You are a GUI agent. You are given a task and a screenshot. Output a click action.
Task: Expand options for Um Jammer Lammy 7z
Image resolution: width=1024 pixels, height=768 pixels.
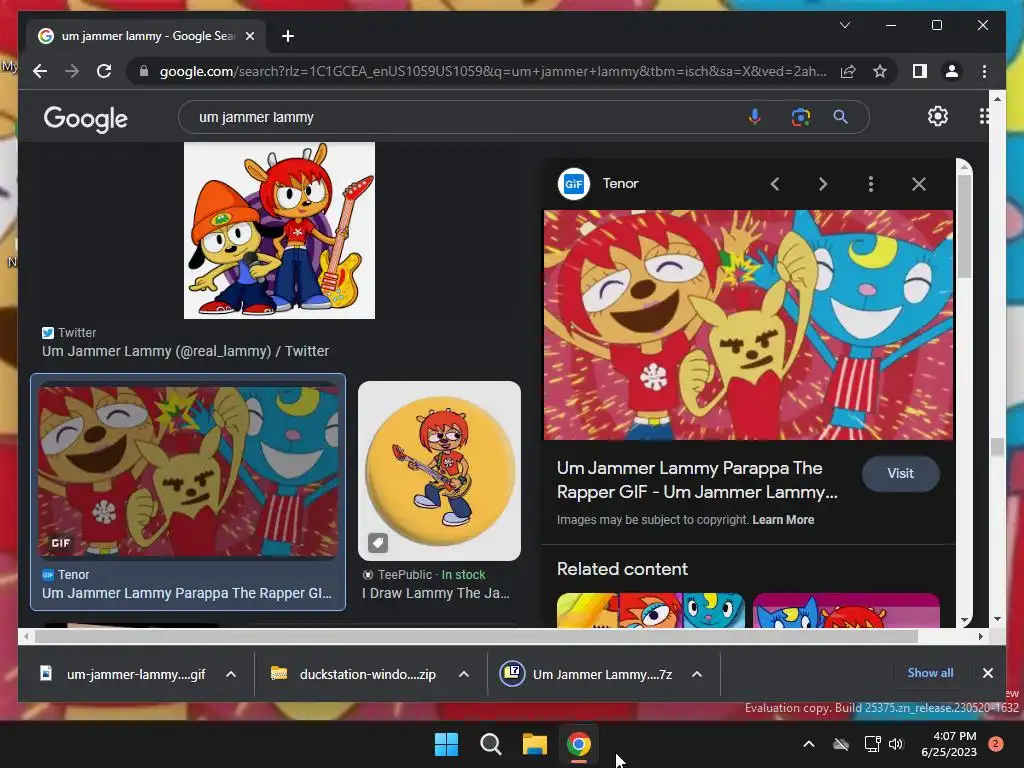(x=697, y=674)
